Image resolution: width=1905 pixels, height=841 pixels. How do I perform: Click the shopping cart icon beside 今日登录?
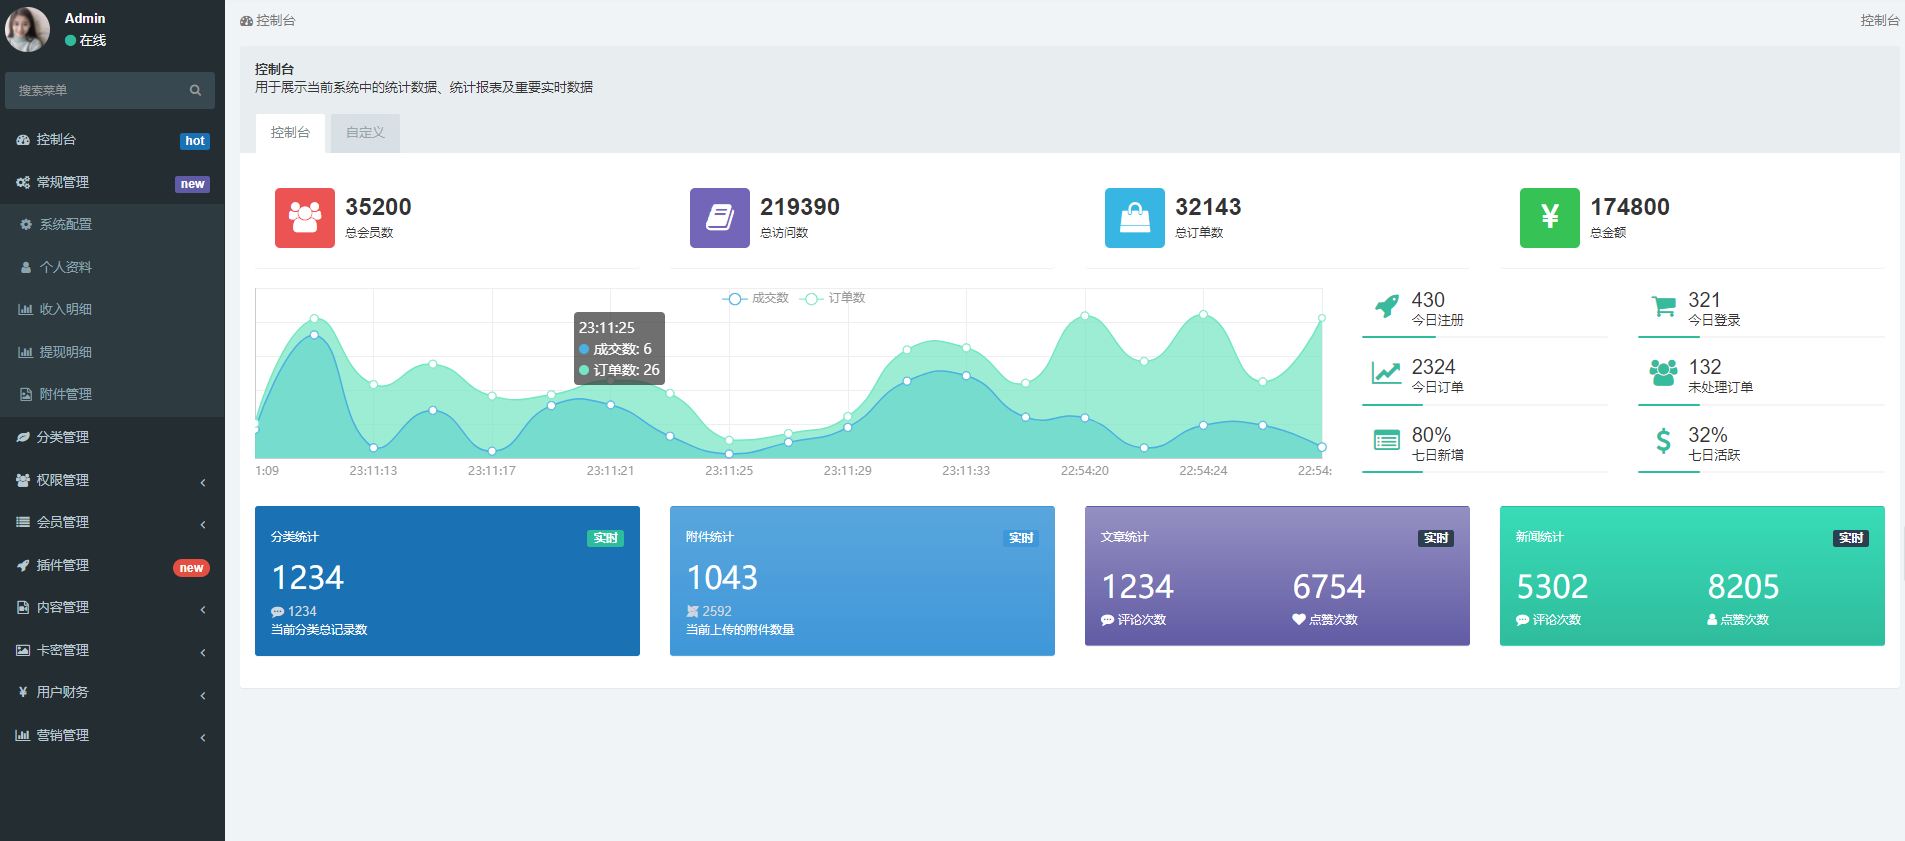(1663, 307)
